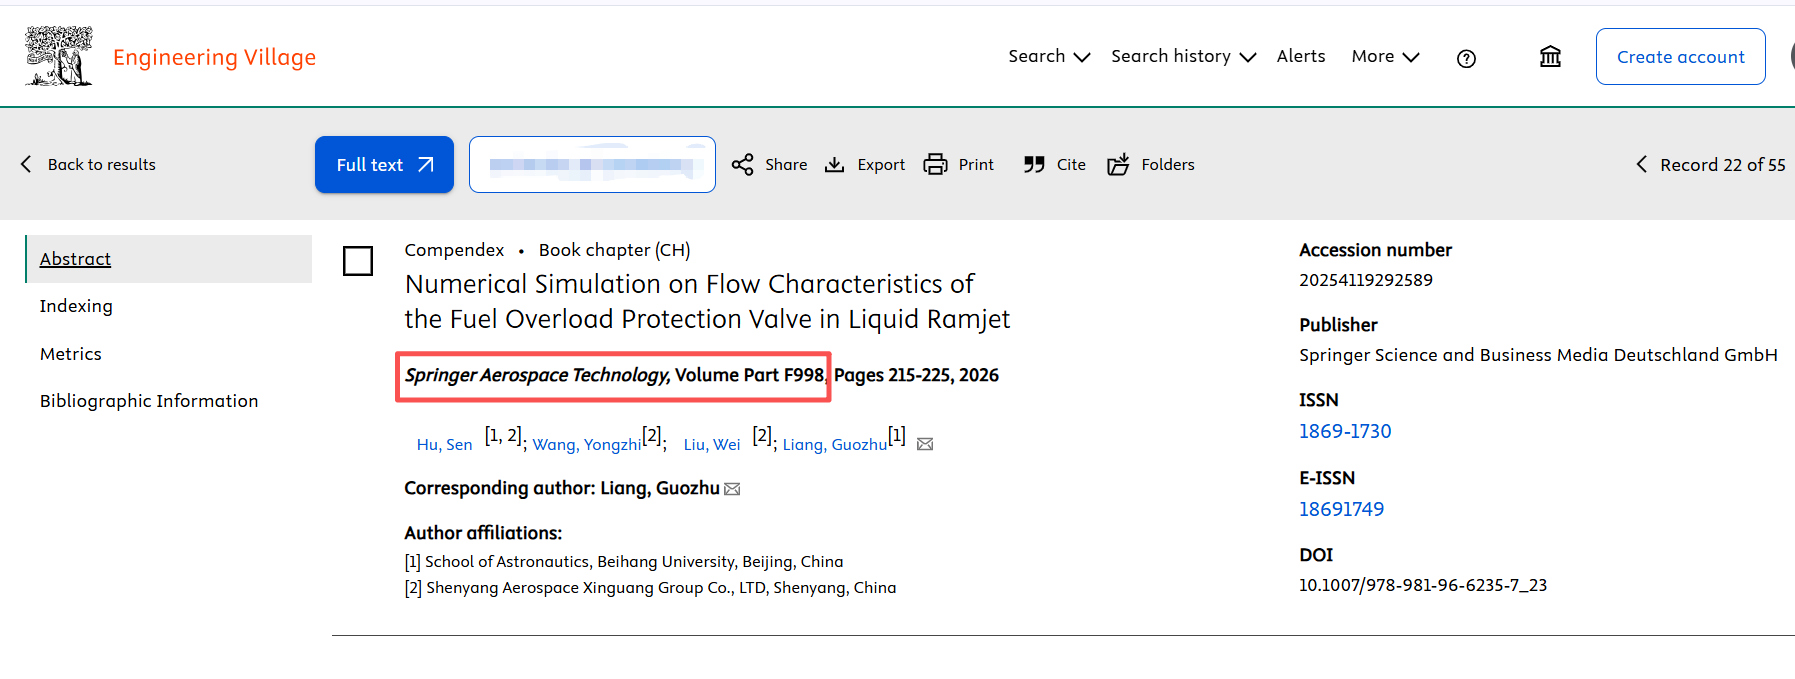Save record to Folders
This screenshot has height=679, width=1795.
click(1150, 165)
